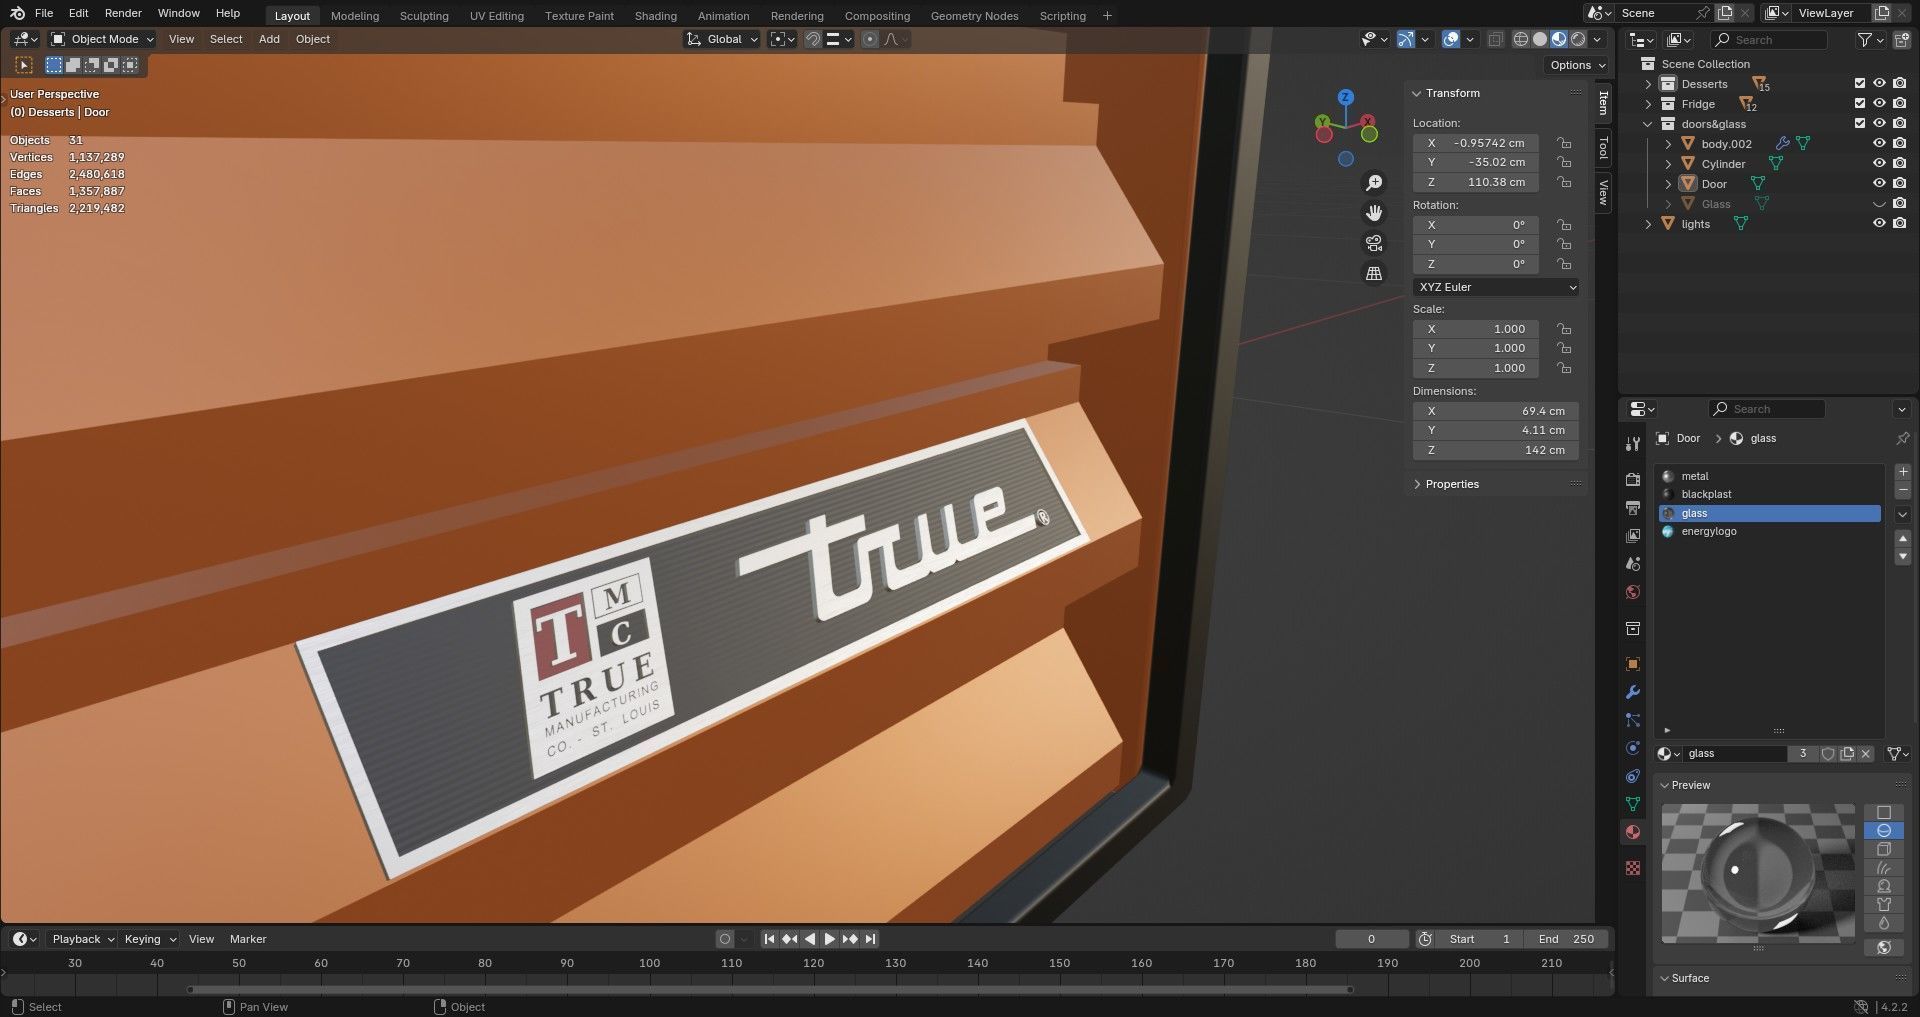
Task: Click the End frame 250 field
Action: pos(1567,939)
